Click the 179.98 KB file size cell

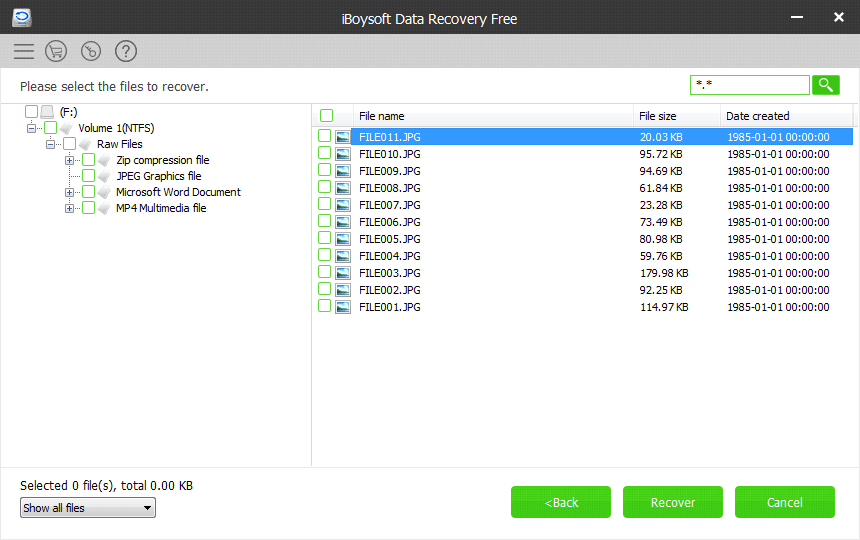tap(664, 273)
